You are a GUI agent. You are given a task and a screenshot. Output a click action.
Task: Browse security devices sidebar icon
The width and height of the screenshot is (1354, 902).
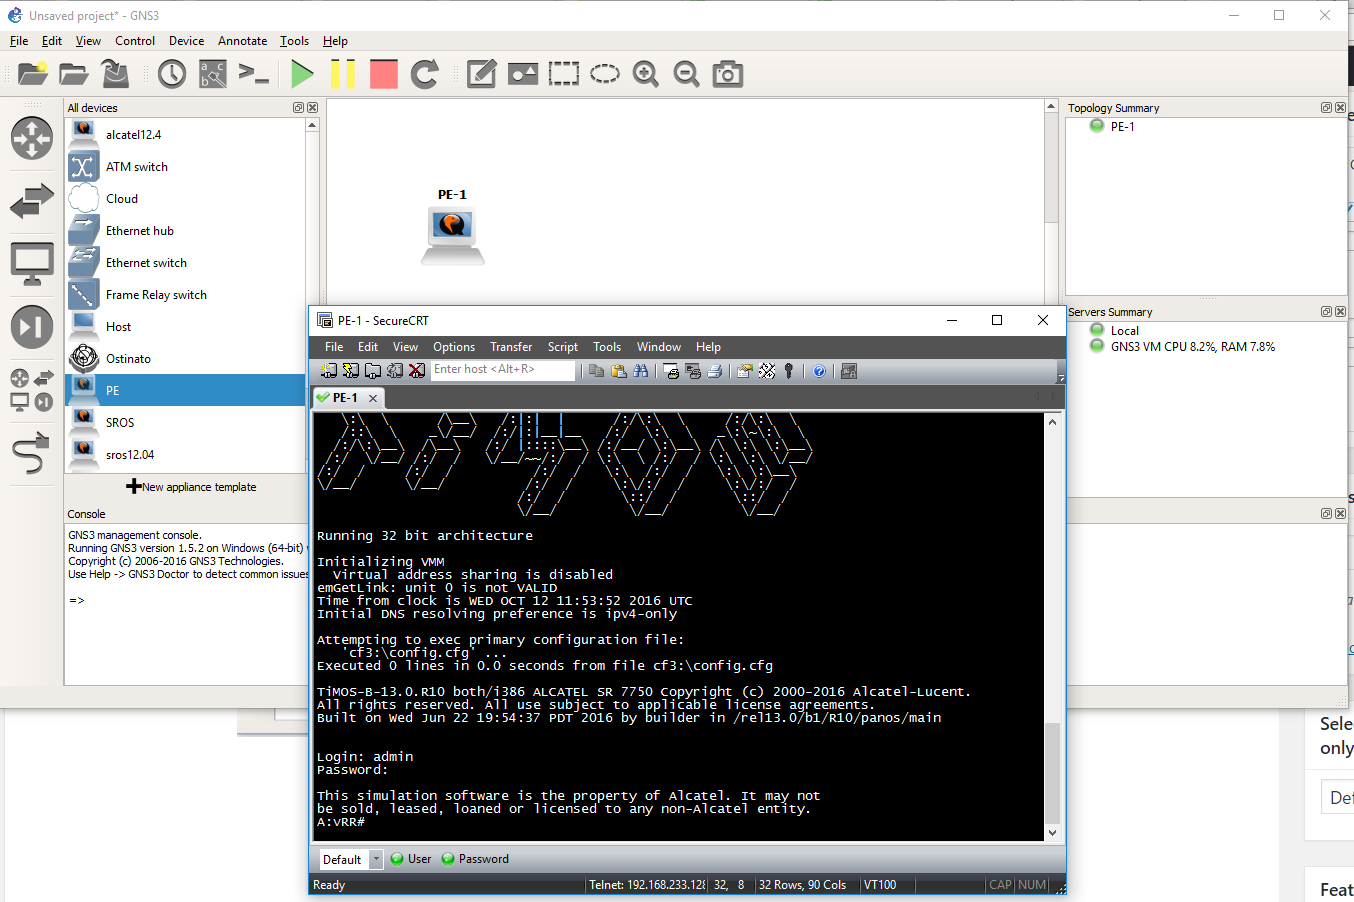(x=32, y=327)
